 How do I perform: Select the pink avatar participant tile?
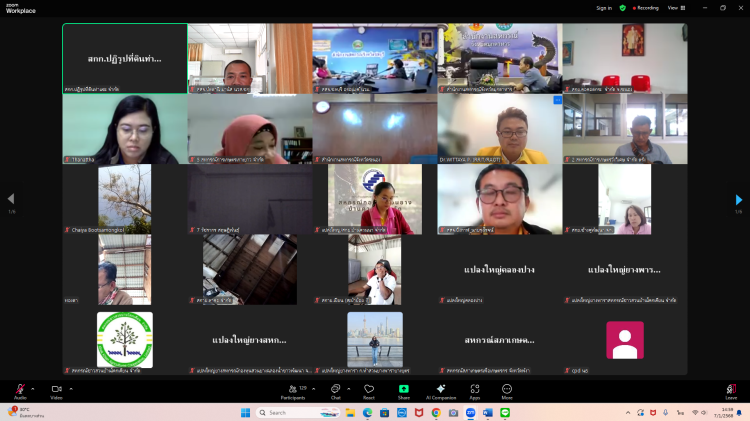pos(625,340)
